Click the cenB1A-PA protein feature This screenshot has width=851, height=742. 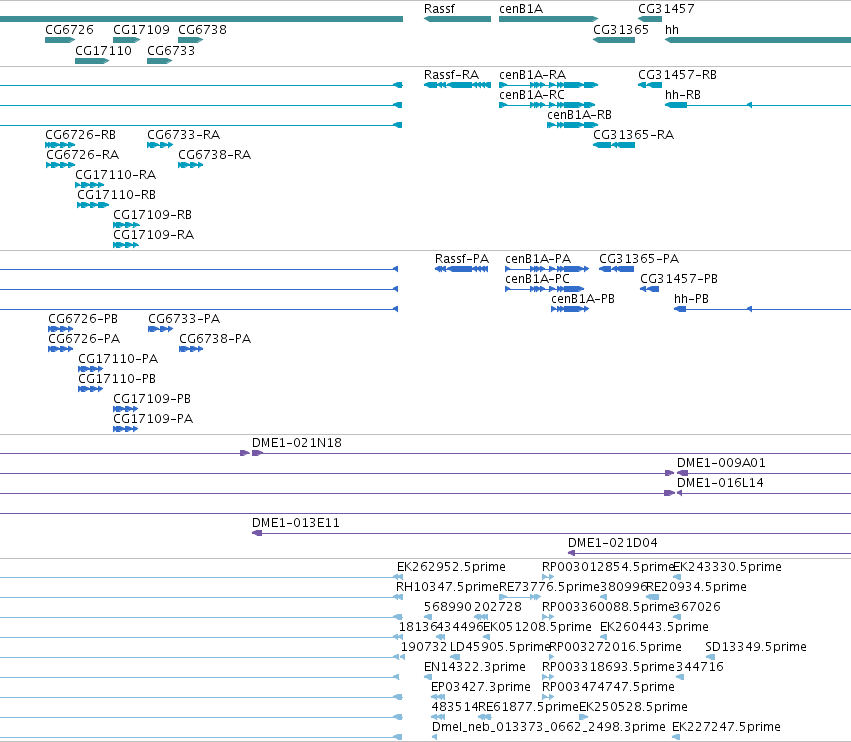[547, 269]
